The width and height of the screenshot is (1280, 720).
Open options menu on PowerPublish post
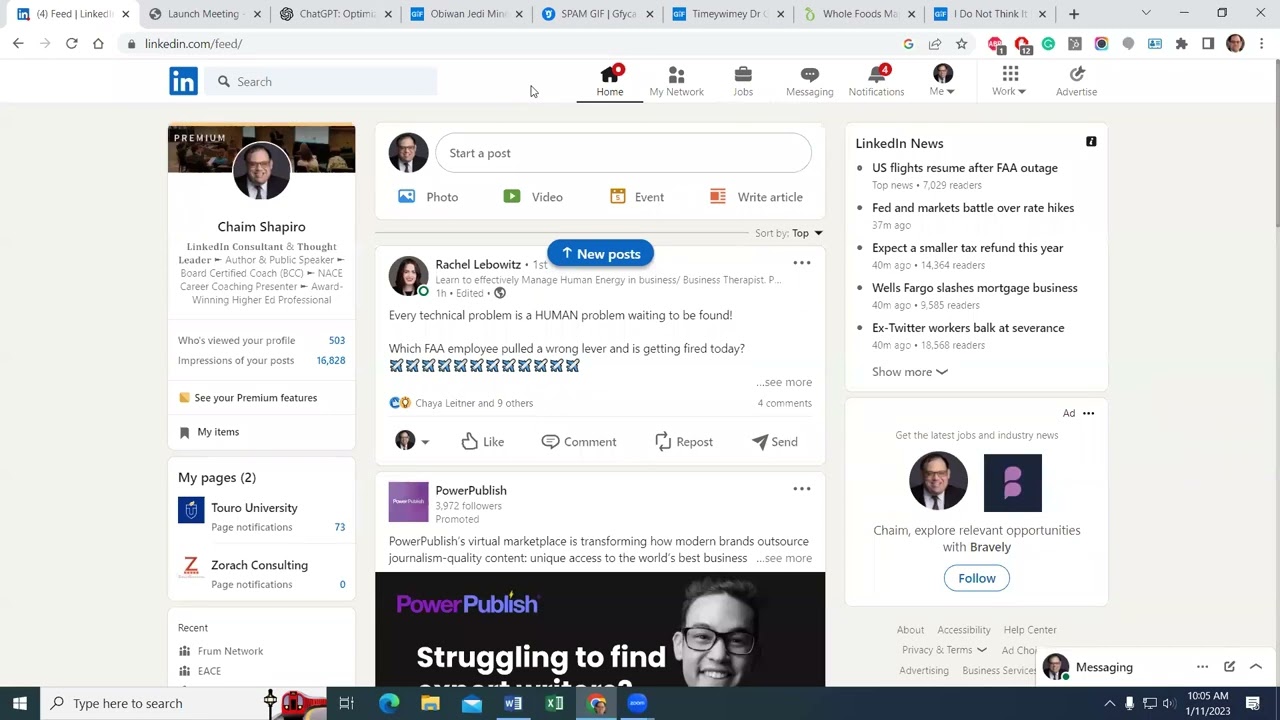[x=801, y=489]
